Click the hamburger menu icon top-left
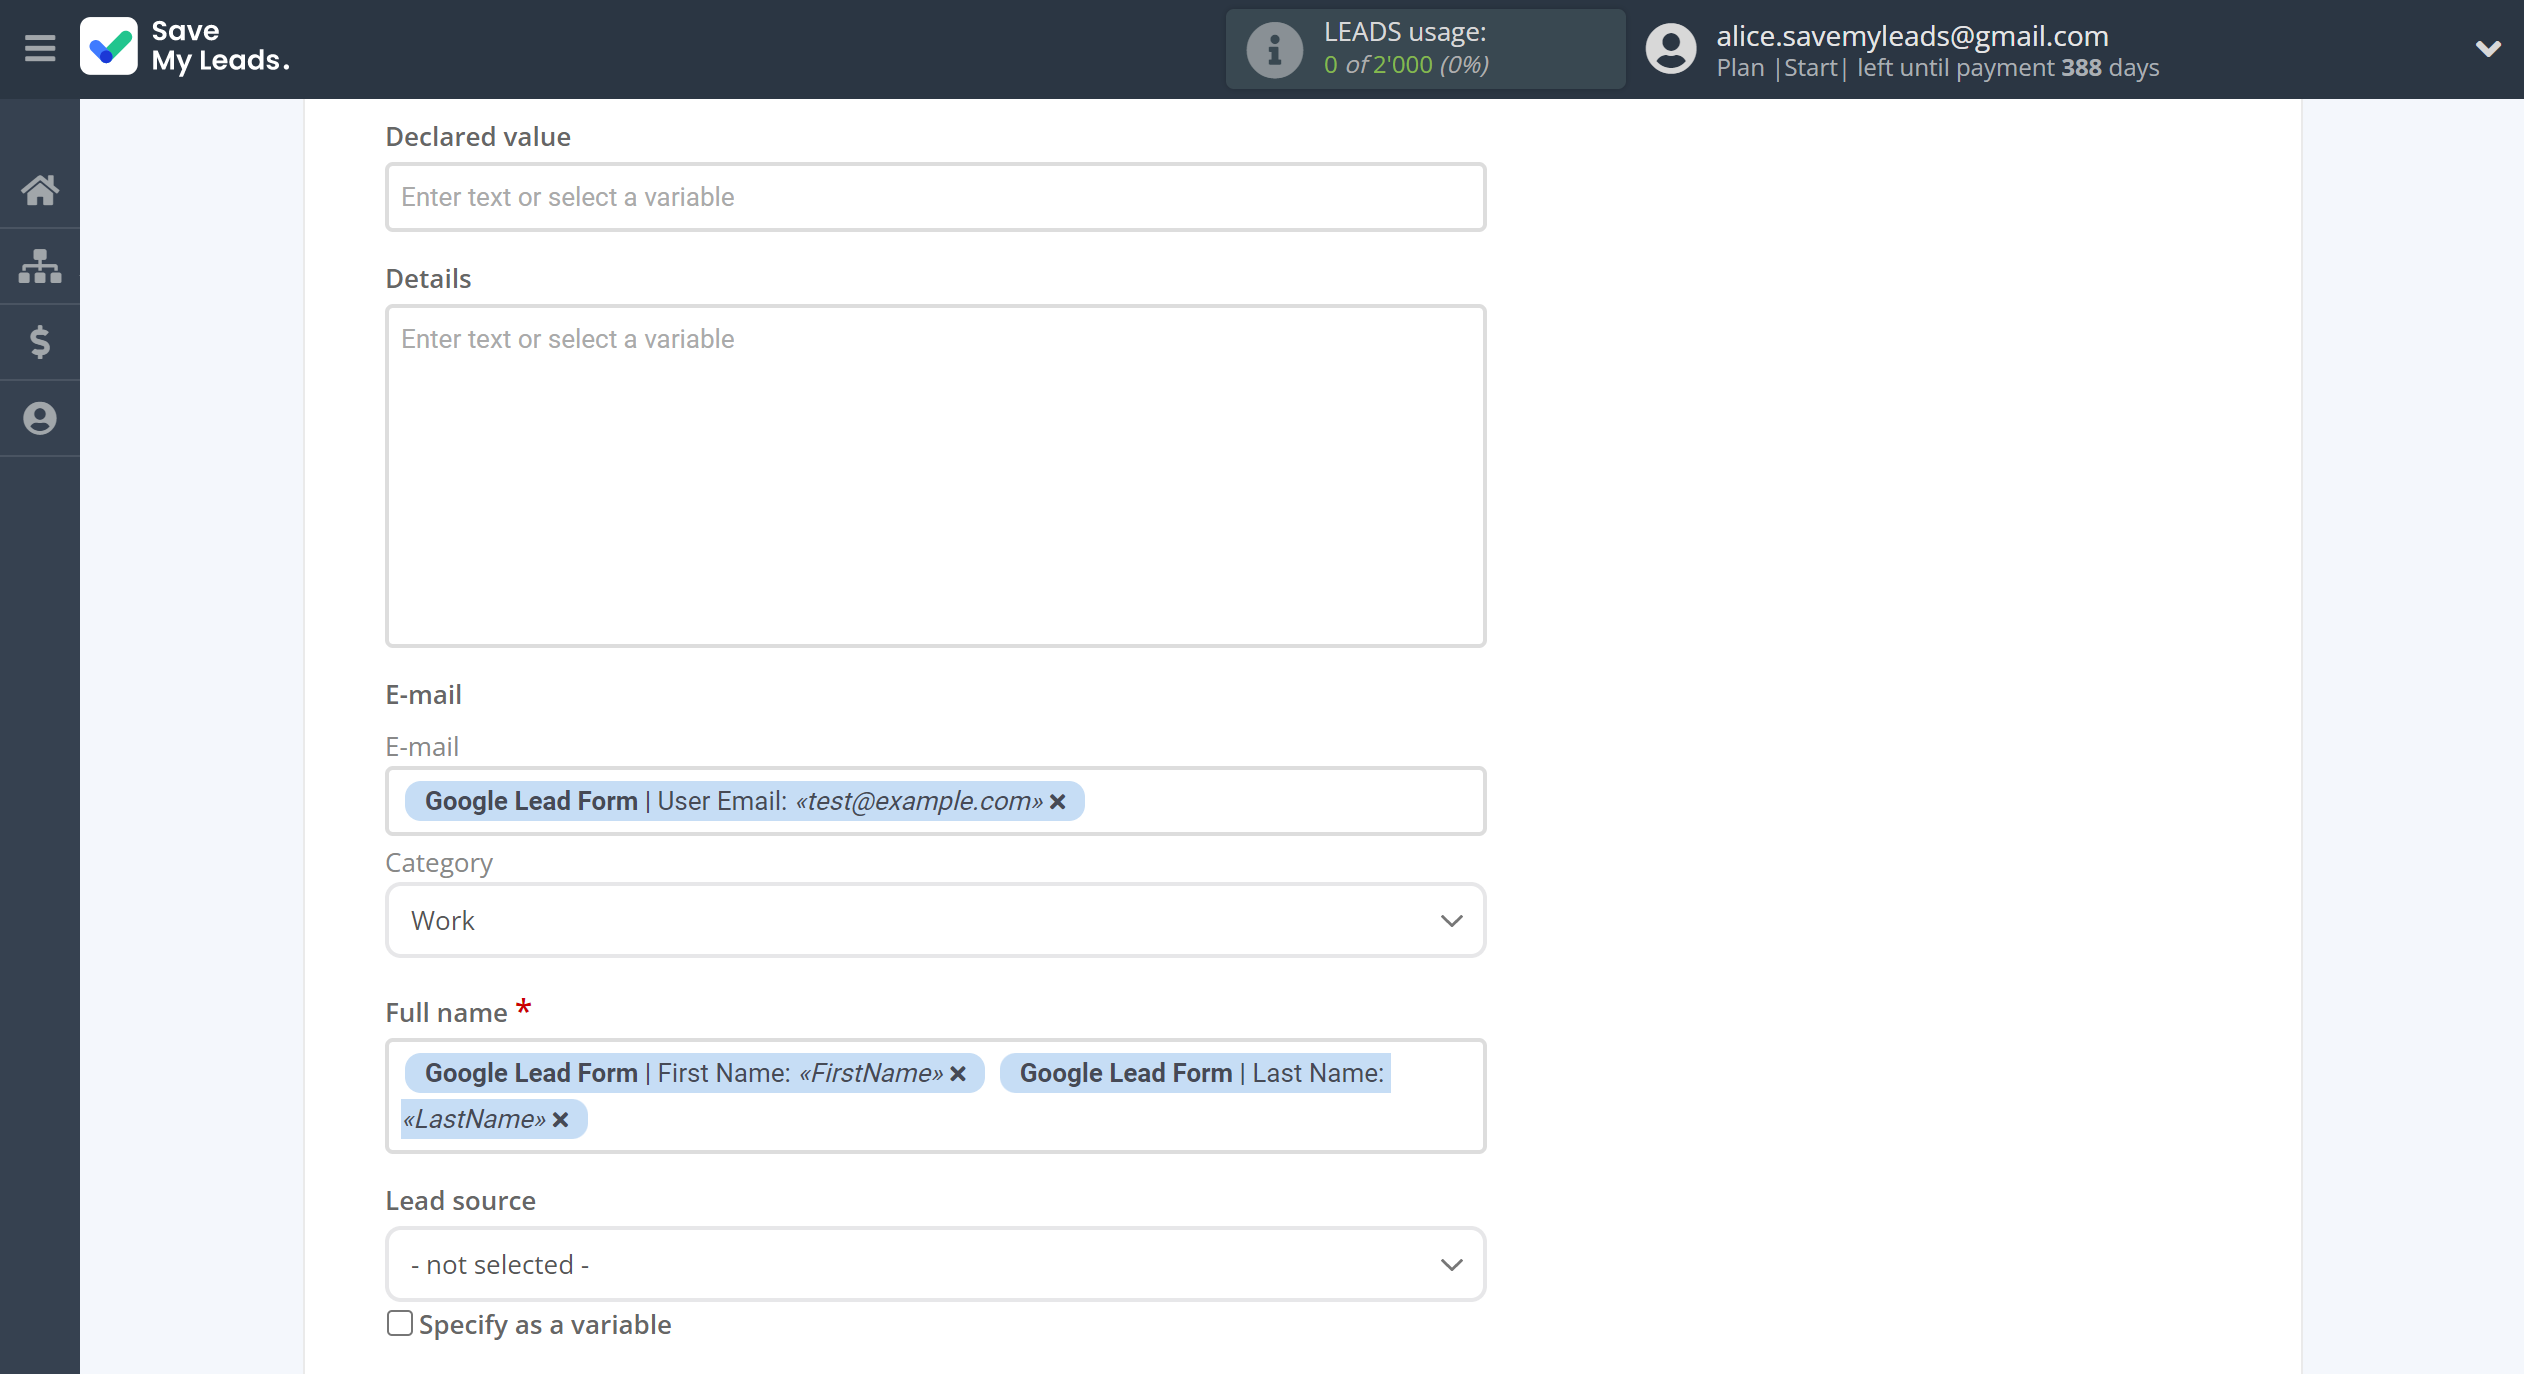The width and height of the screenshot is (2524, 1374). click(x=41, y=49)
